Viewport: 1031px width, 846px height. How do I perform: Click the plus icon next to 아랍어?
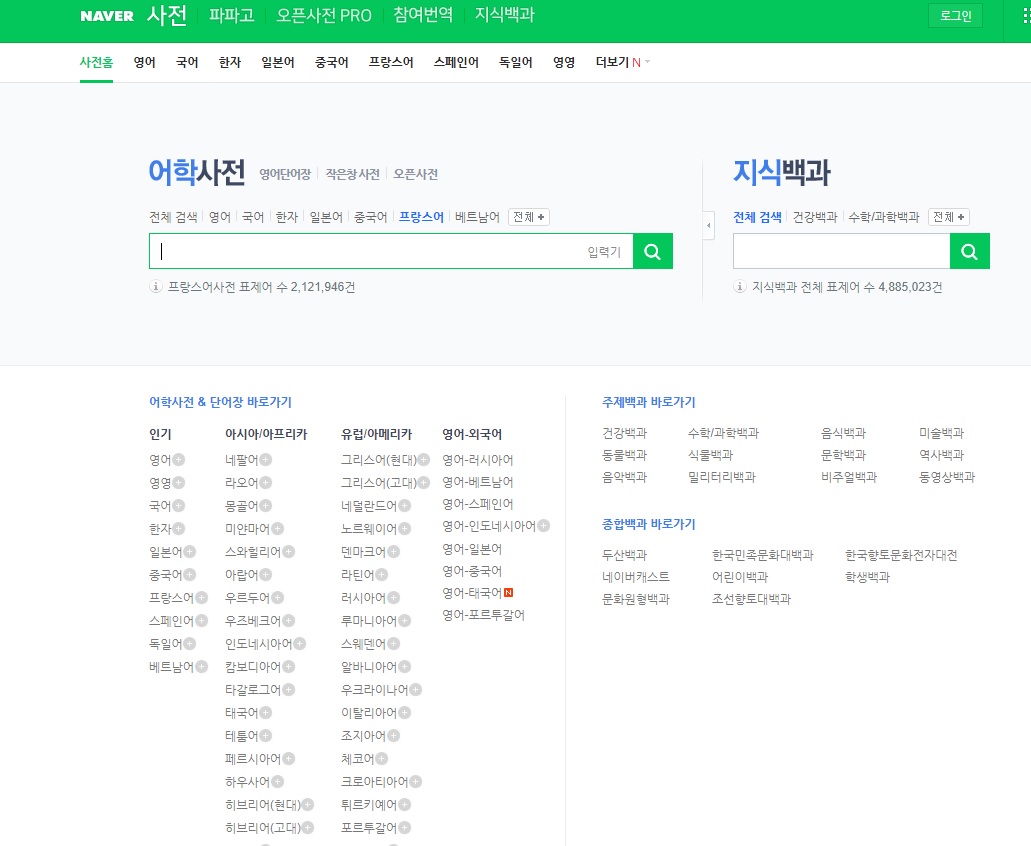(266, 575)
